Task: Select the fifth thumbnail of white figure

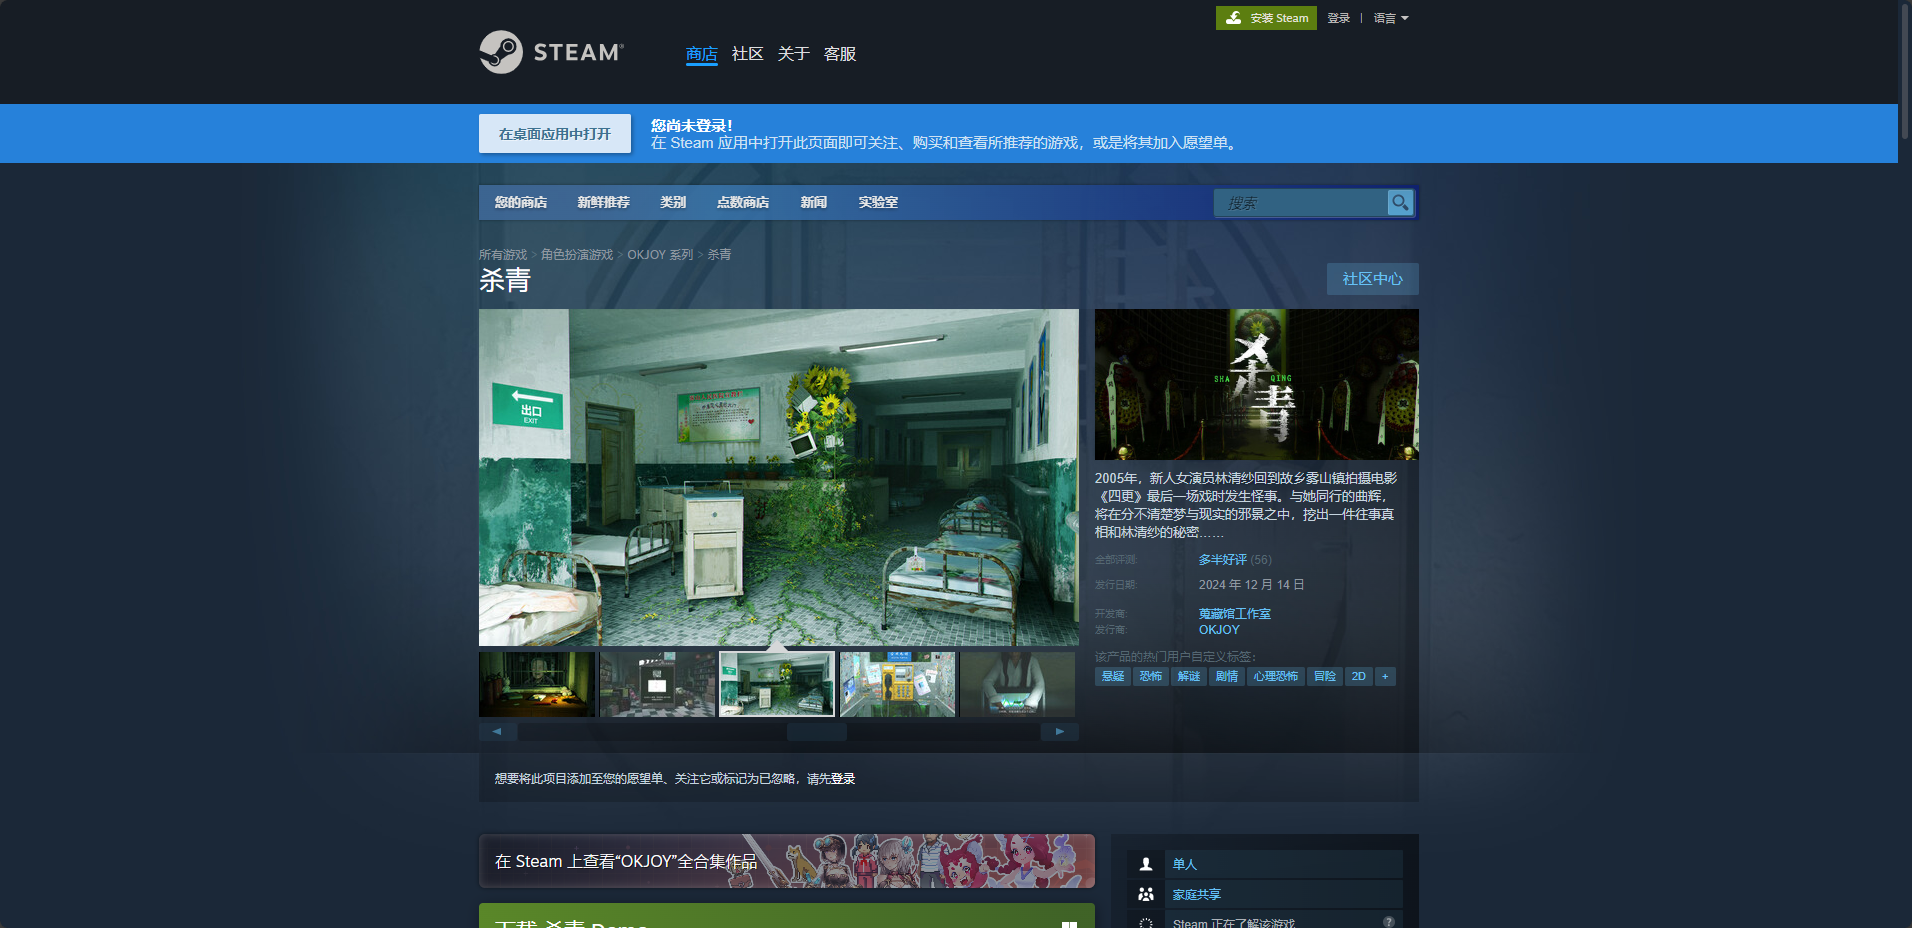Action: tap(1018, 684)
